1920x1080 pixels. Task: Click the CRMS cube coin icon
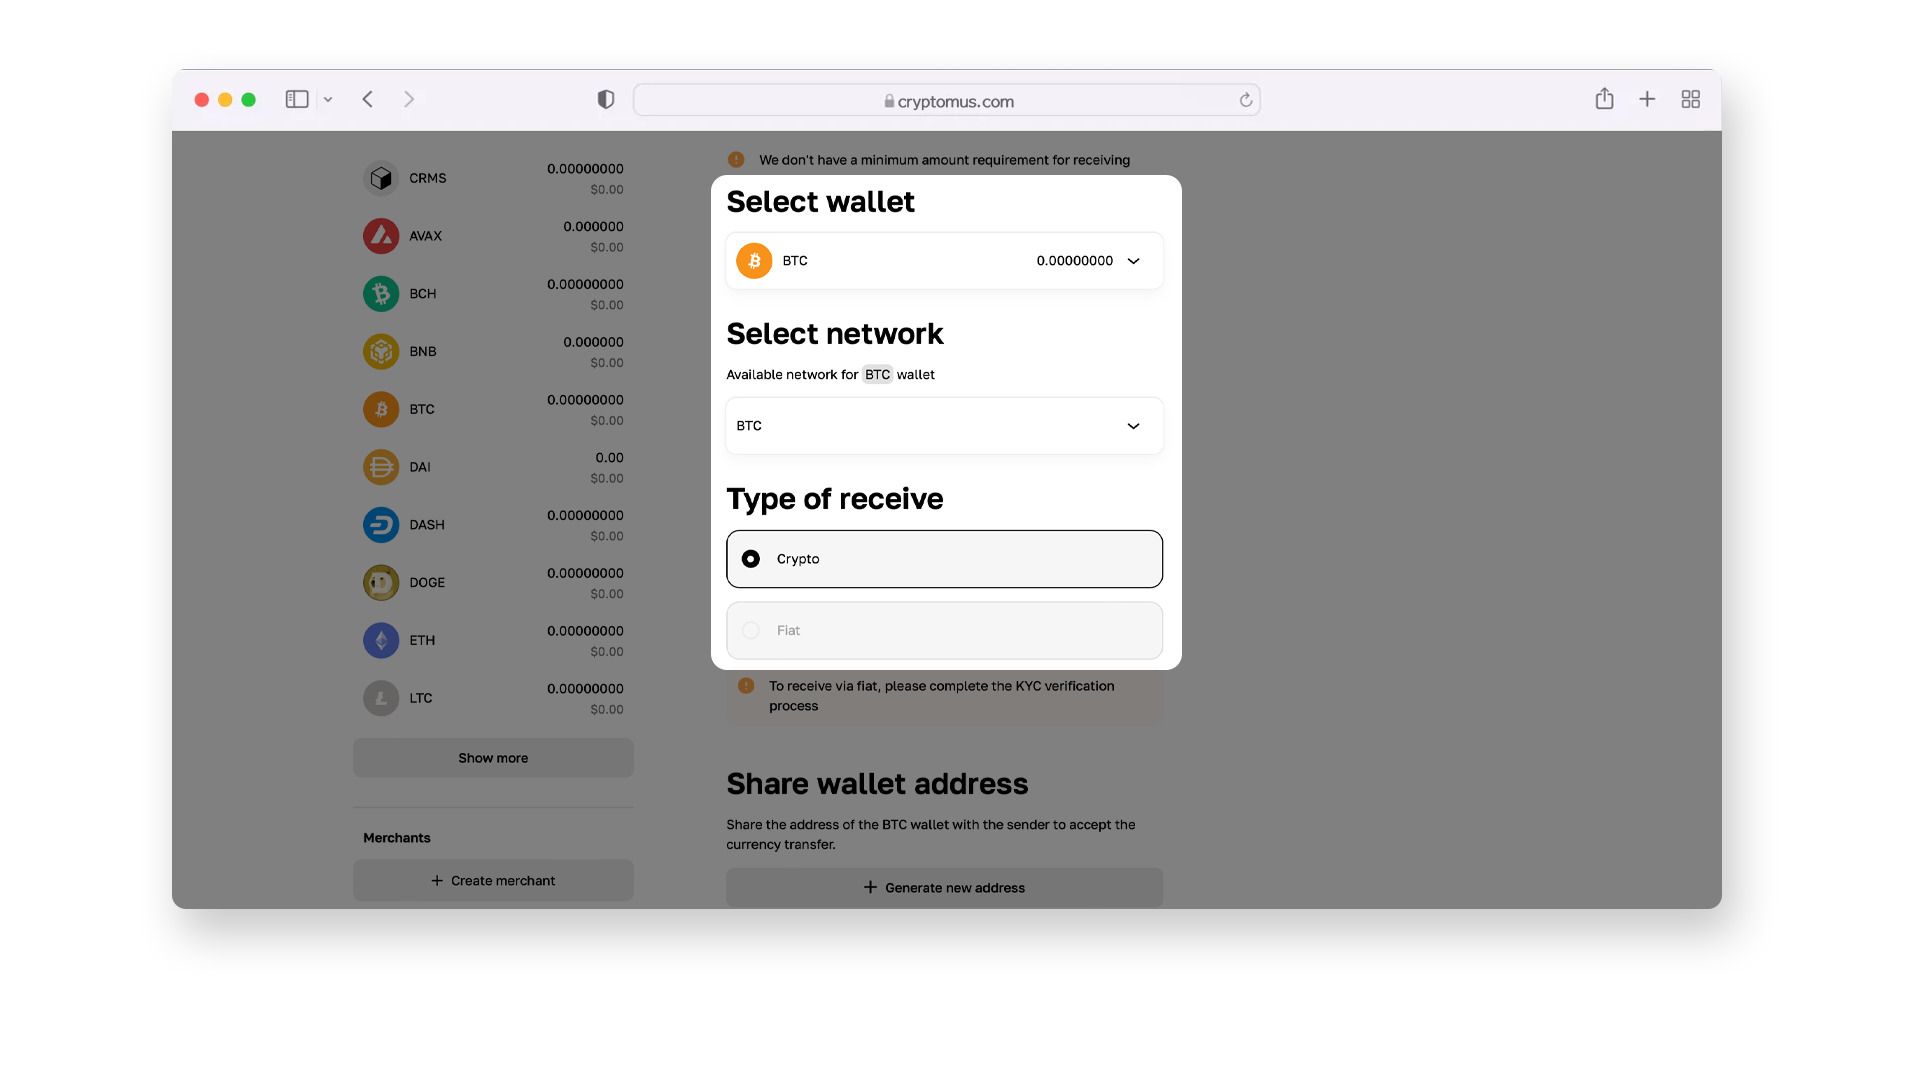[380, 178]
